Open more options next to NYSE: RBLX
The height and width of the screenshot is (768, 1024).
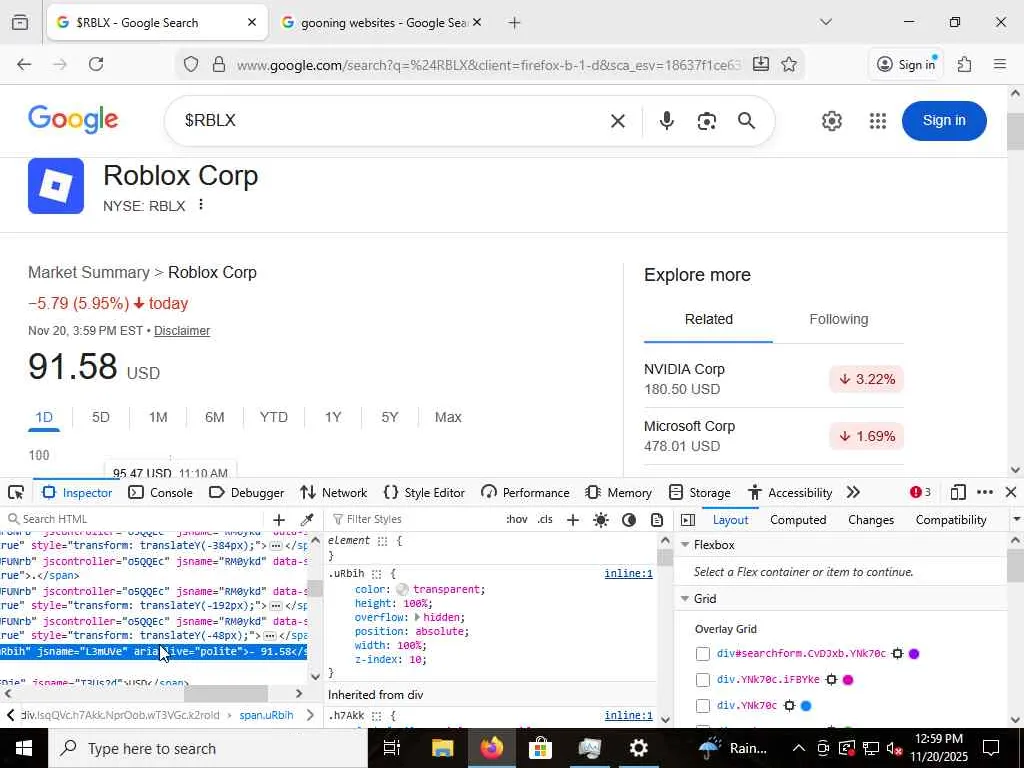tap(201, 205)
